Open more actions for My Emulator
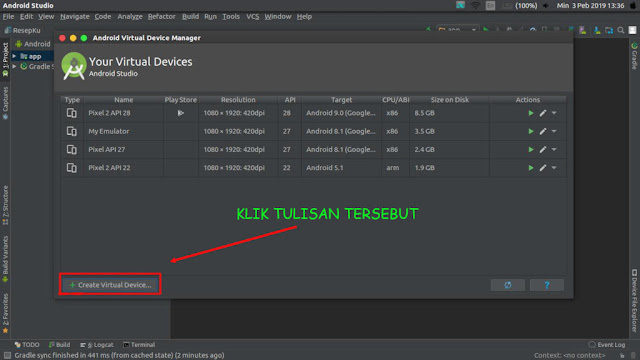The image size is (640, 360). (x=554, y=131)
